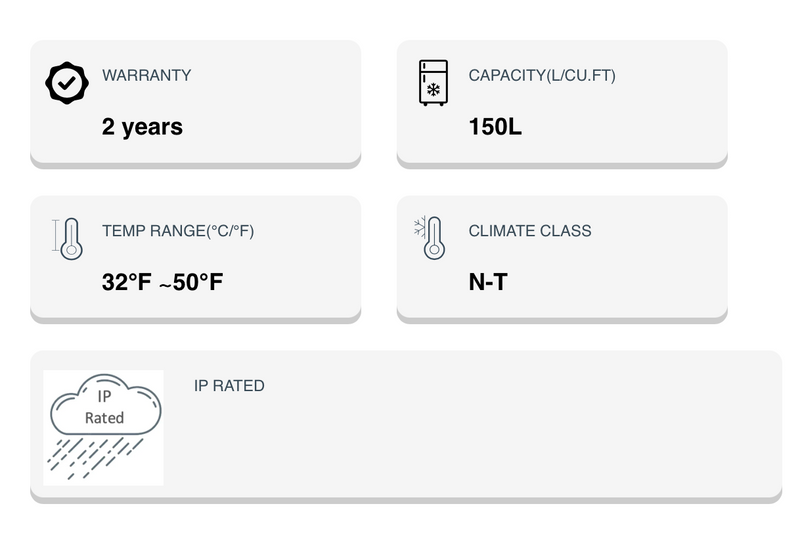Click the "N-T" climate class value
The width and height of the screenshot is (800, 546).
tap(488, 283)
